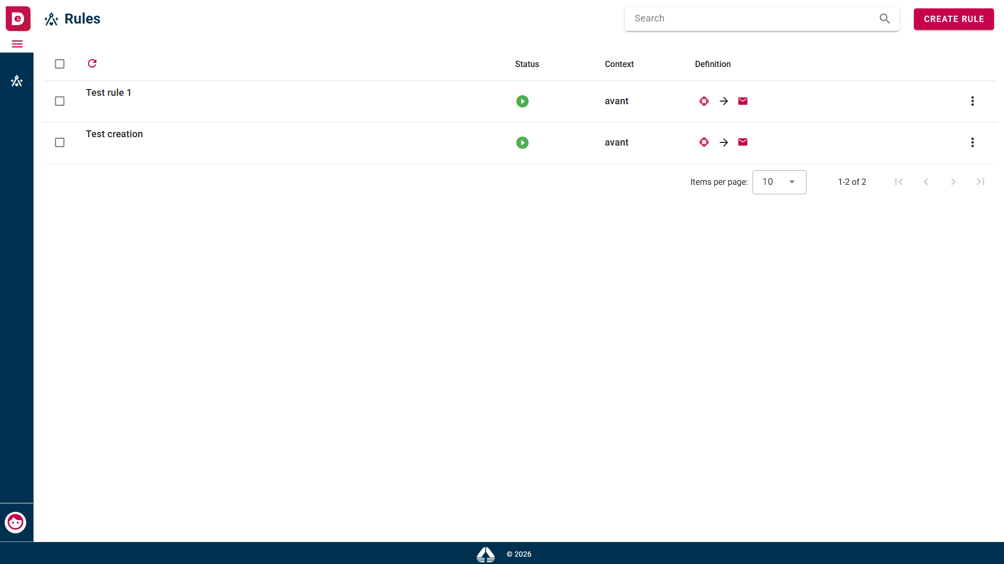Click the avant context of Test creation
1004x564 pixels.
617,143
